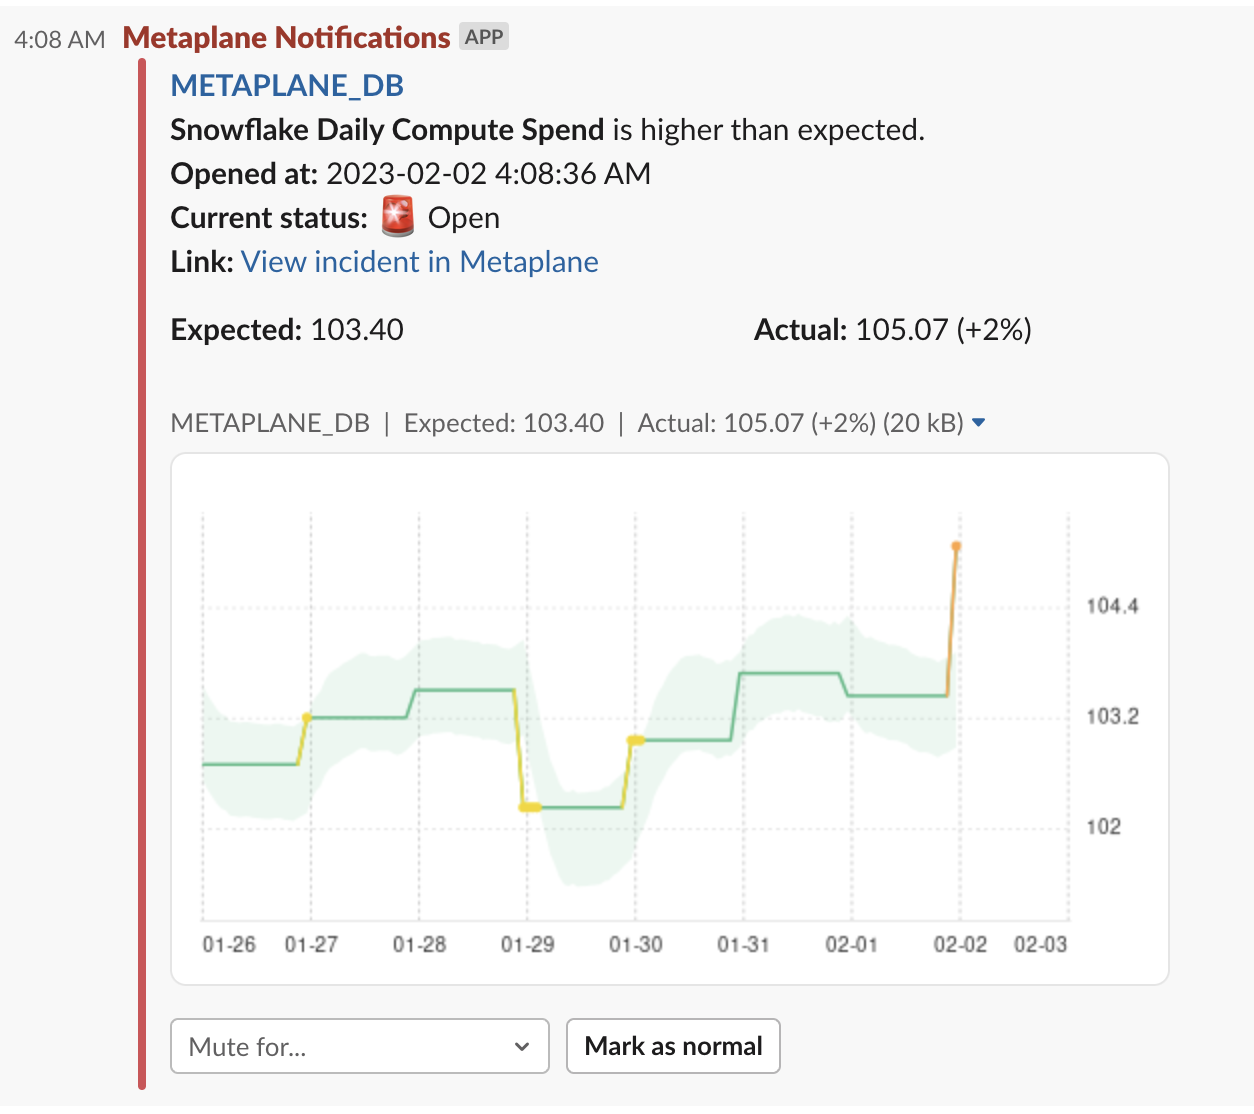The image size is (1254, 1114).
Task: Click the 102 y-axis label
Action: click(x=1104, y=826)
